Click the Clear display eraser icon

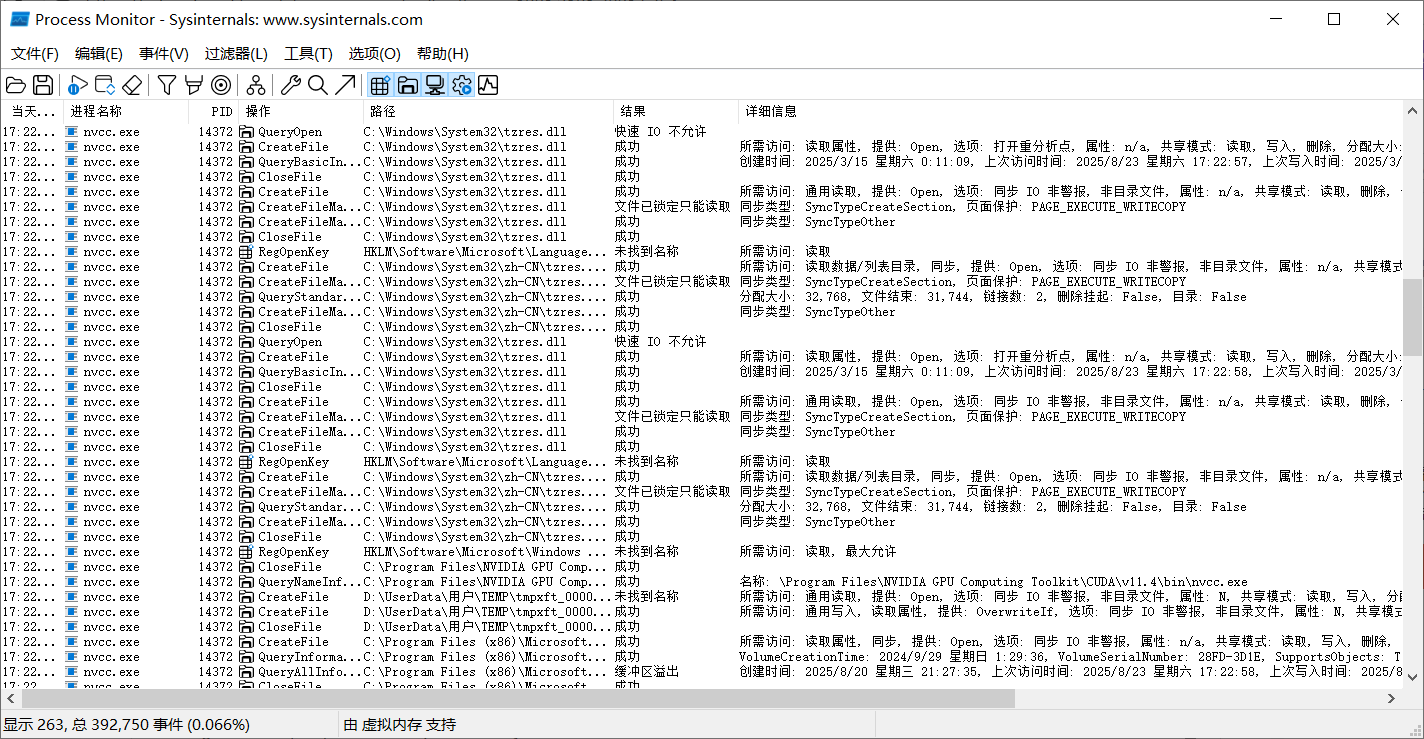(x=132, y=85)
